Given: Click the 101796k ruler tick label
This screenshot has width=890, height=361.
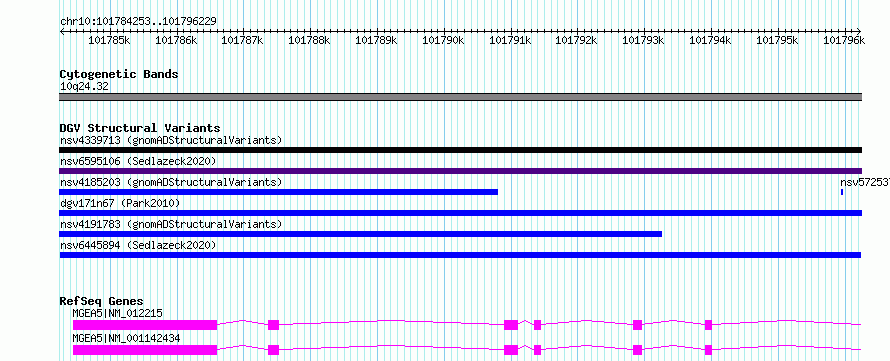Looking at the screenshot, I should pyautogui.click(x=844, y=40).
